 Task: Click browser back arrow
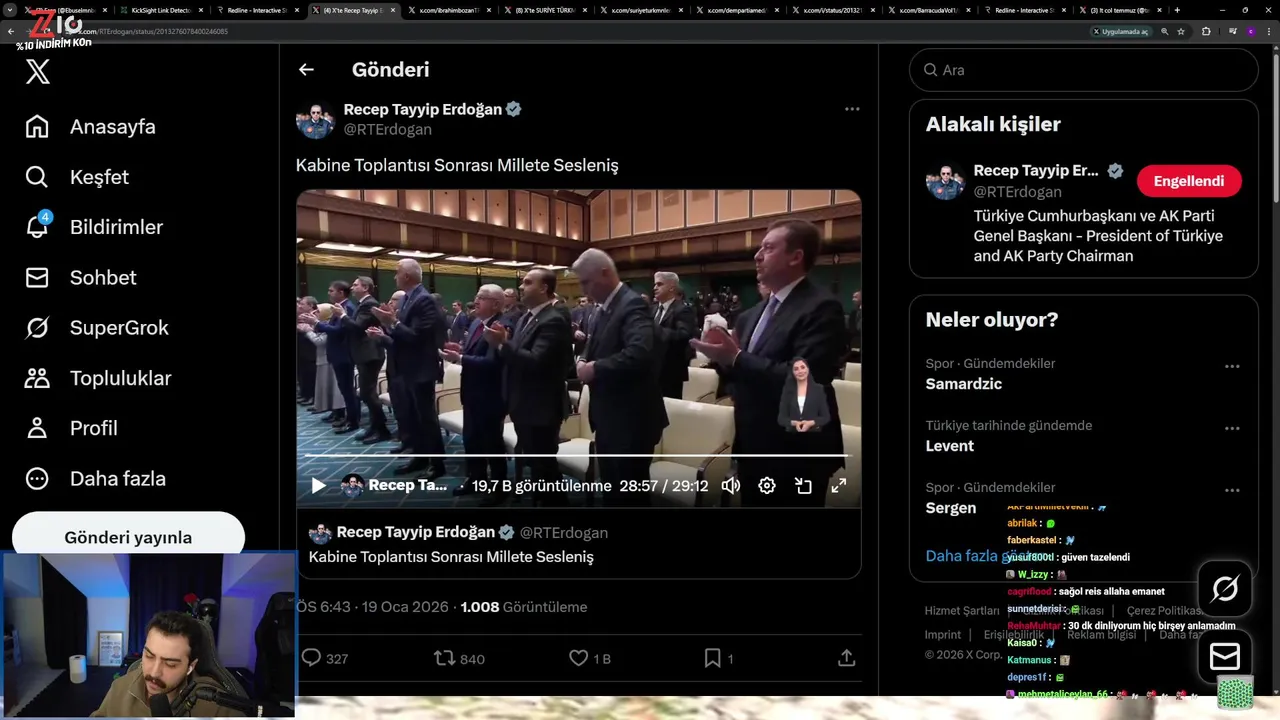pyautogui.click(x=11, y=31)
